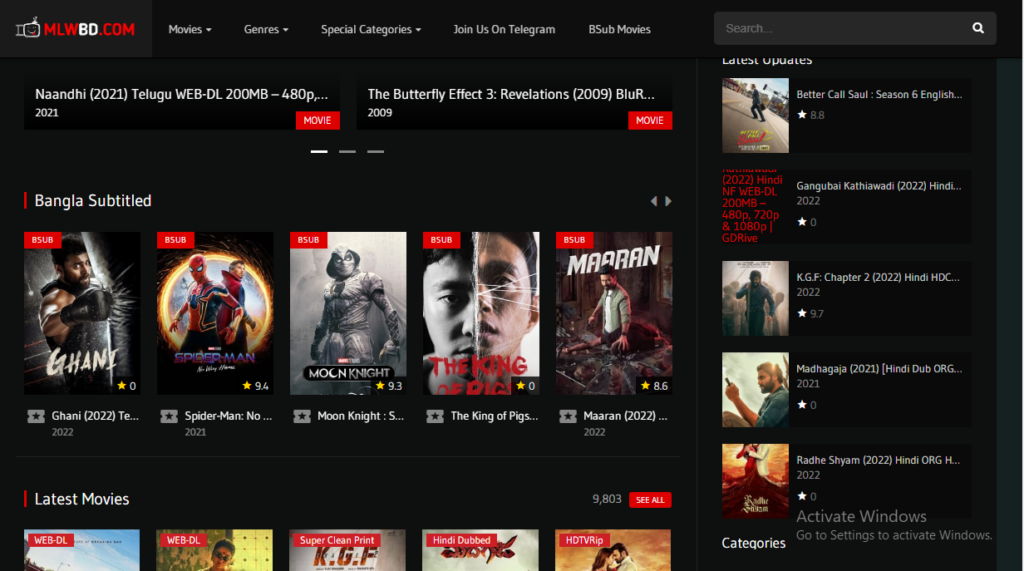Open the Spider-Man No Way Home poster
The height and width of the screenshot is (571, 1024).
pyautogui.click(x=216, y=313)
